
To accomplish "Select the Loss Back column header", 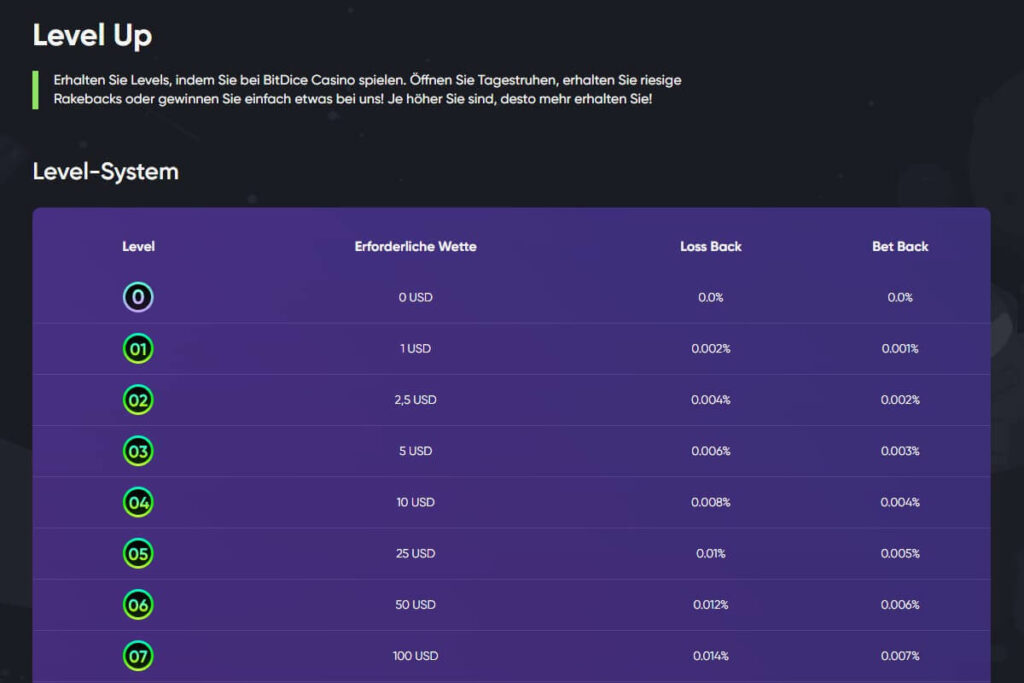I will click(711, 246).
